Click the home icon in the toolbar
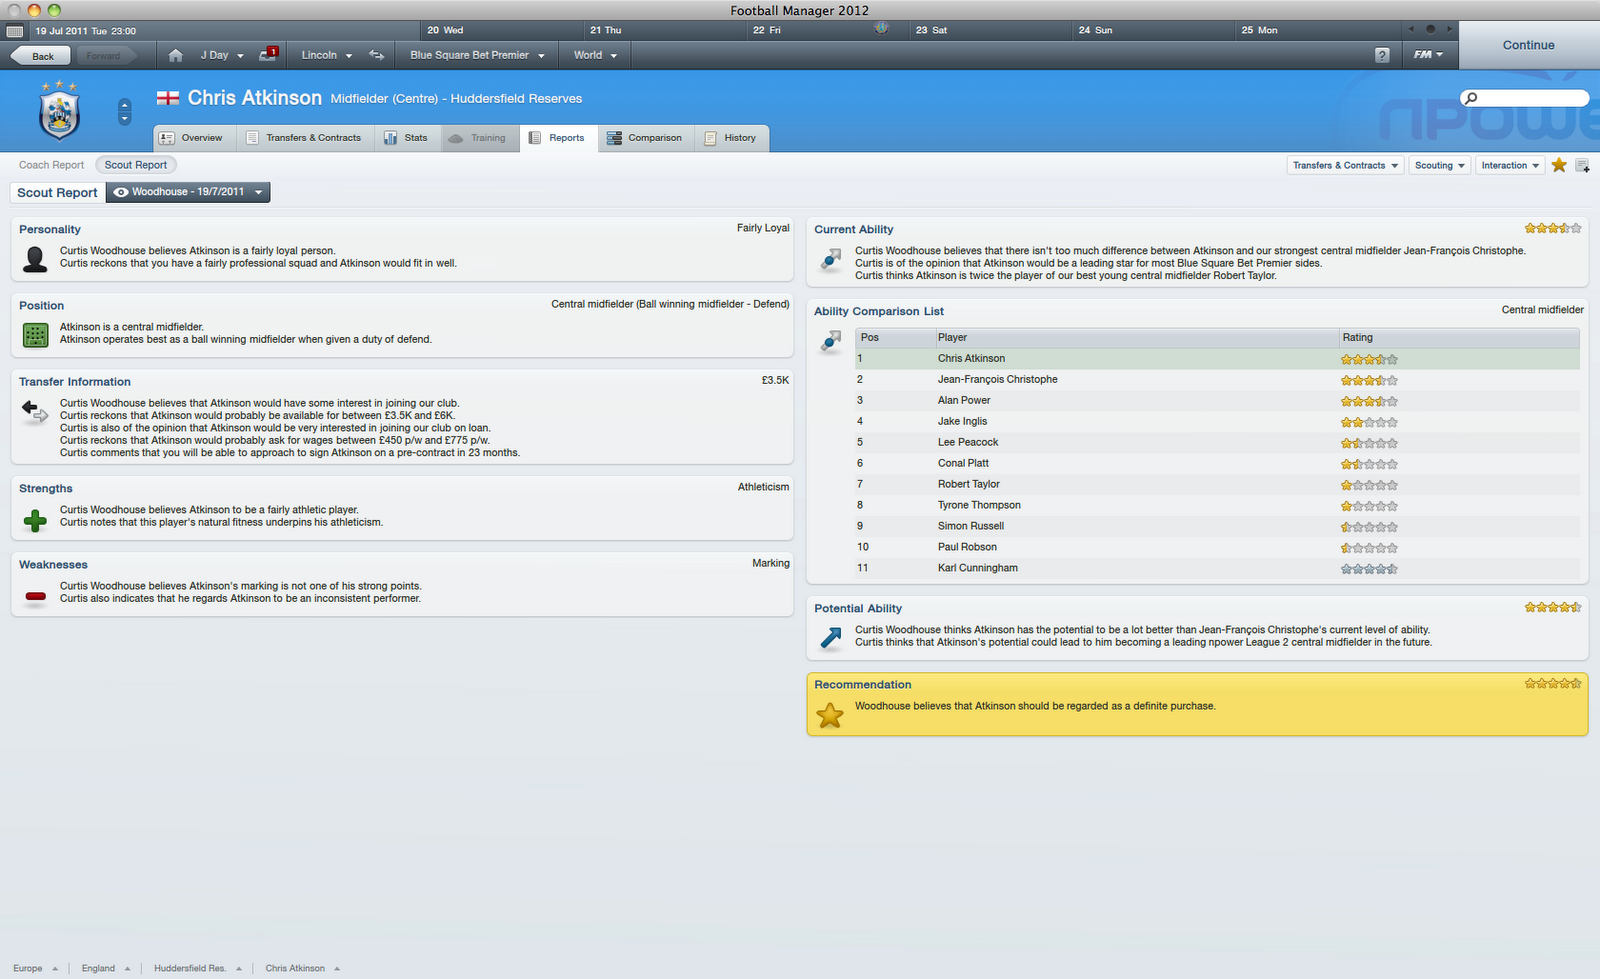The image size is (1600, 979). [176, 55]
